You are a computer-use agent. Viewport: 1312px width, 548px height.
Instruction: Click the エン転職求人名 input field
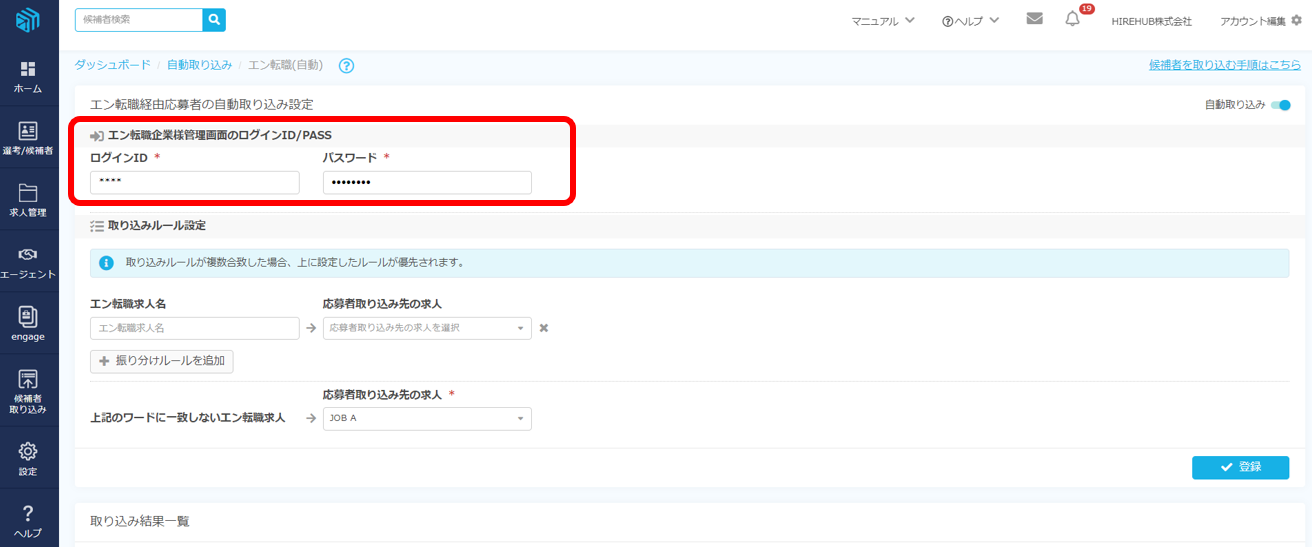tap(194, 328)
